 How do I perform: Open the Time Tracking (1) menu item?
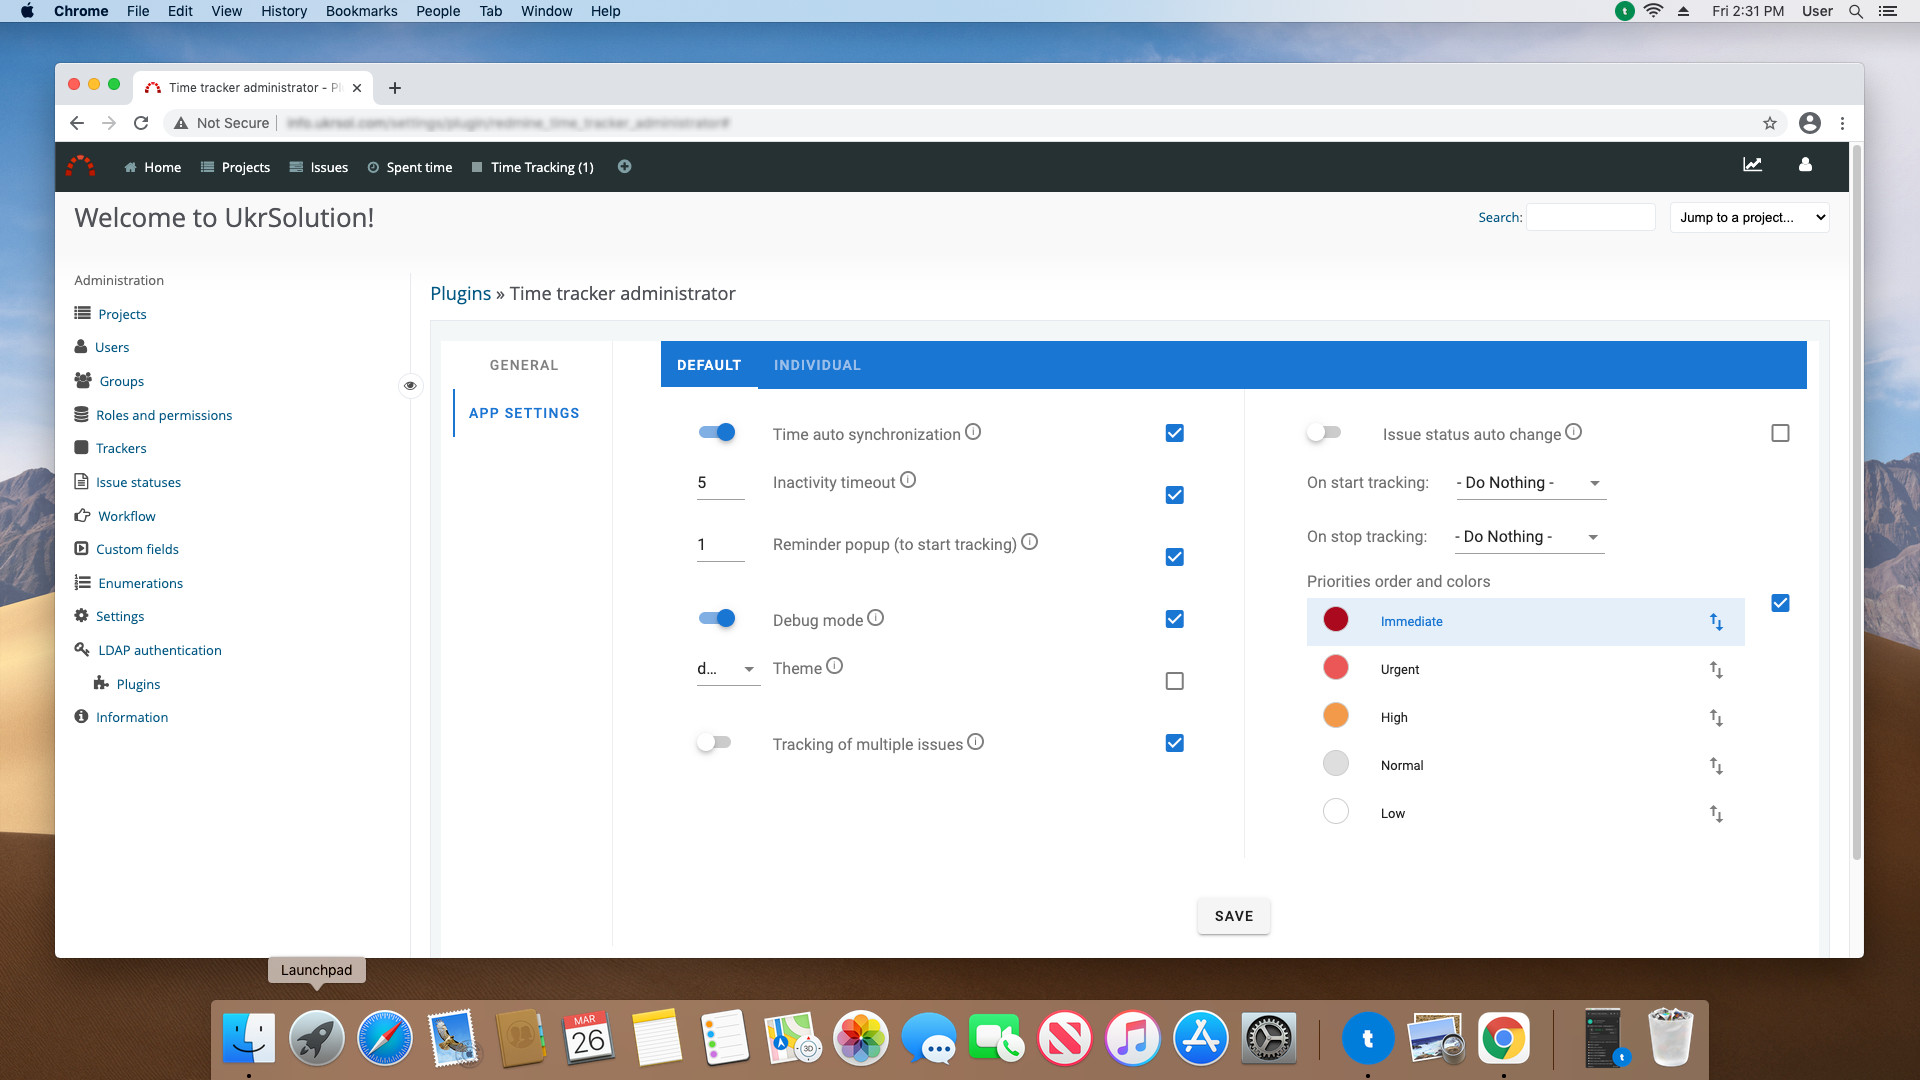click(x=533, y=167)
